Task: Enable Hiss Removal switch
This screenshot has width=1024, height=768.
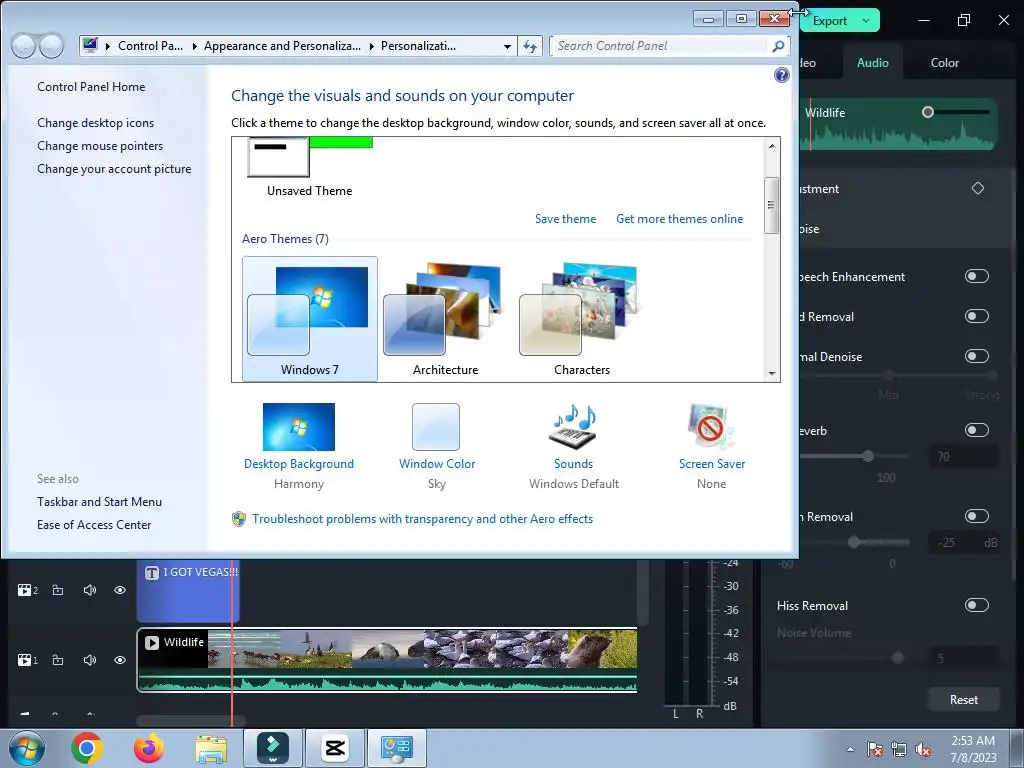Action: (977, 605)
